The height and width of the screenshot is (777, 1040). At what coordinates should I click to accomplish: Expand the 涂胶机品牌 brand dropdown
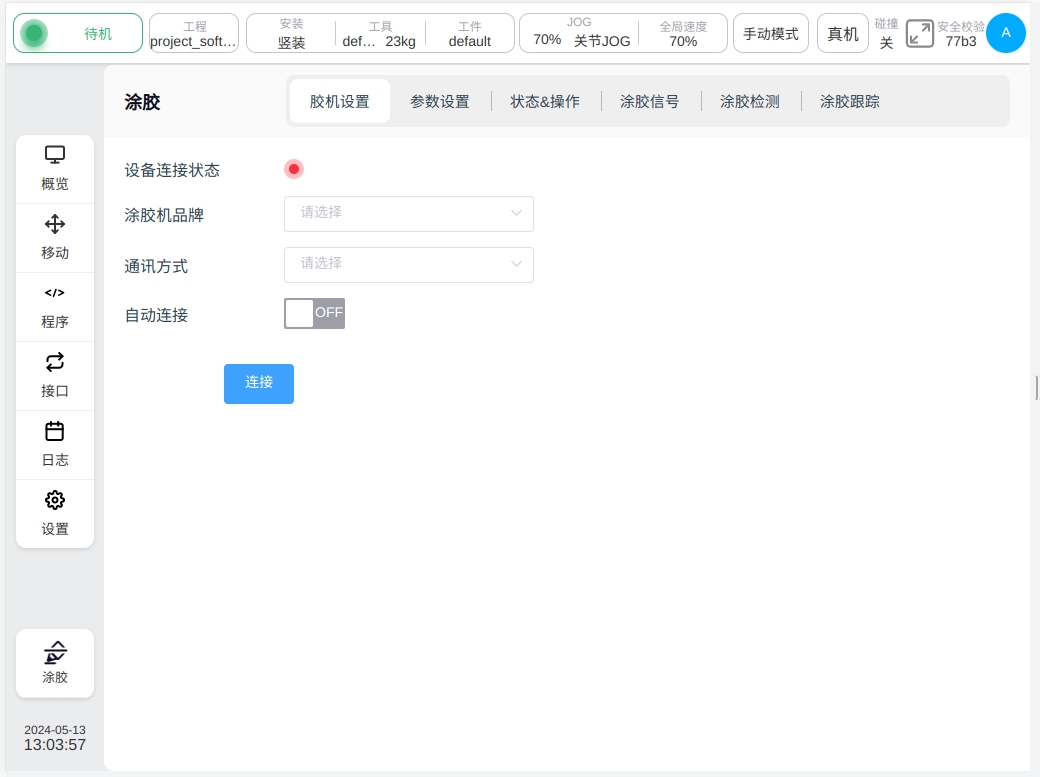tap(408, 213)
